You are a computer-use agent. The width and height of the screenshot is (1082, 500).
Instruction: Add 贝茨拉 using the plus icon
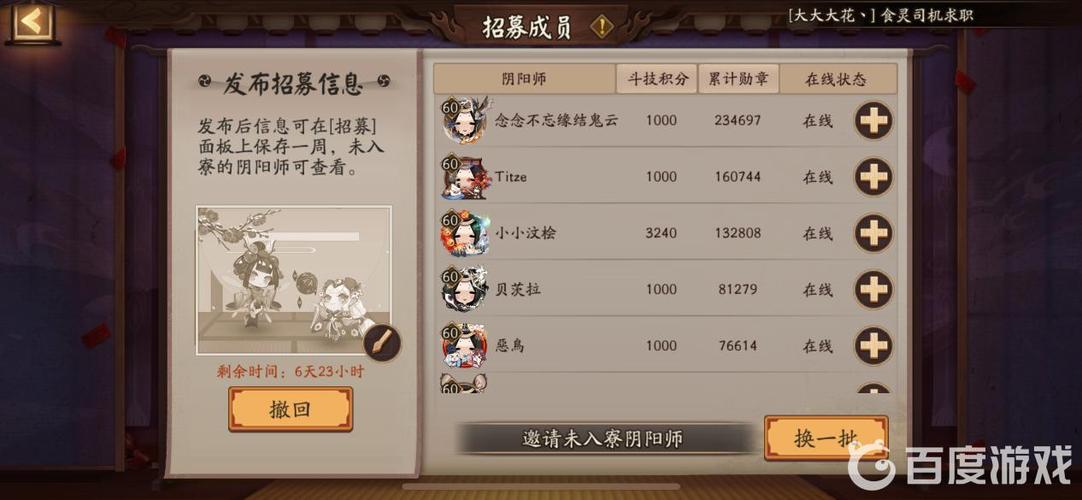pyautogui.click(x=874, y=290)
